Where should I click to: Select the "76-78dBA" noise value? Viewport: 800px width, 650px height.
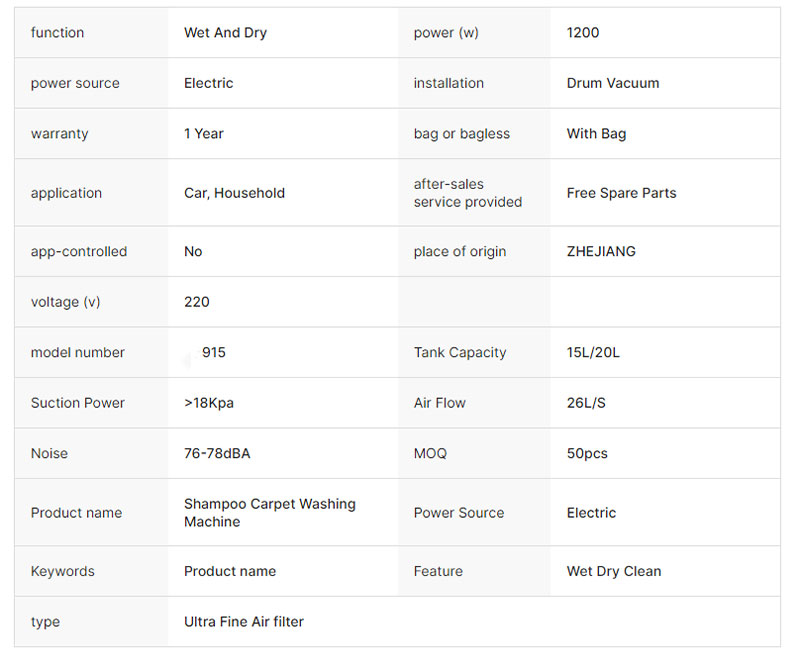[217, 453]
